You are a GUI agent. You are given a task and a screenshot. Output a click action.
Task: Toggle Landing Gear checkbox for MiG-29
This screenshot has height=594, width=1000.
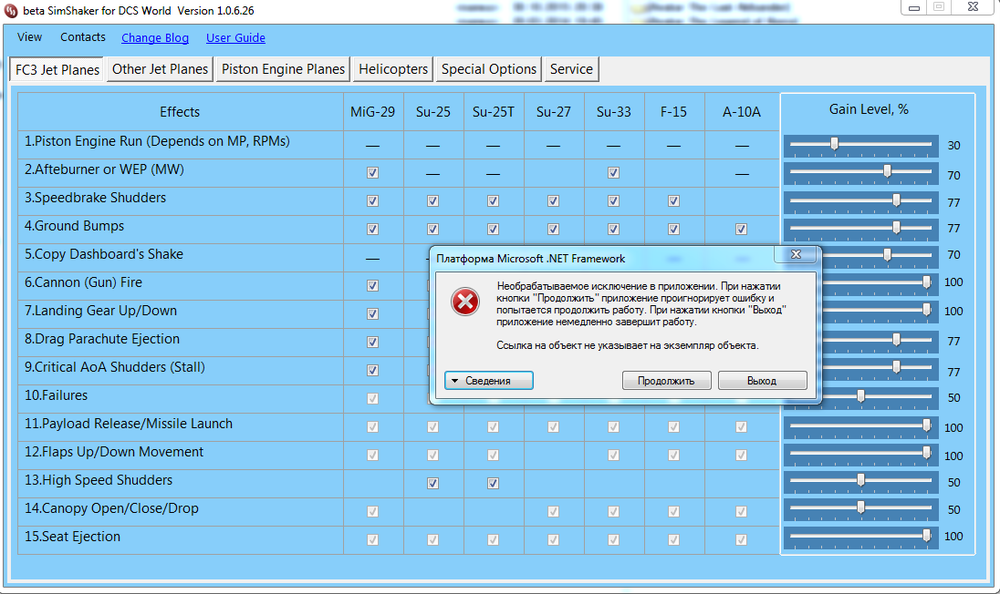(x=372, y=314)
